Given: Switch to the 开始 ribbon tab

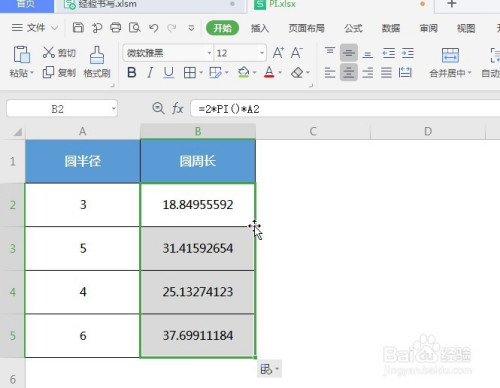Looking at the screenshot, I should 222,28.
